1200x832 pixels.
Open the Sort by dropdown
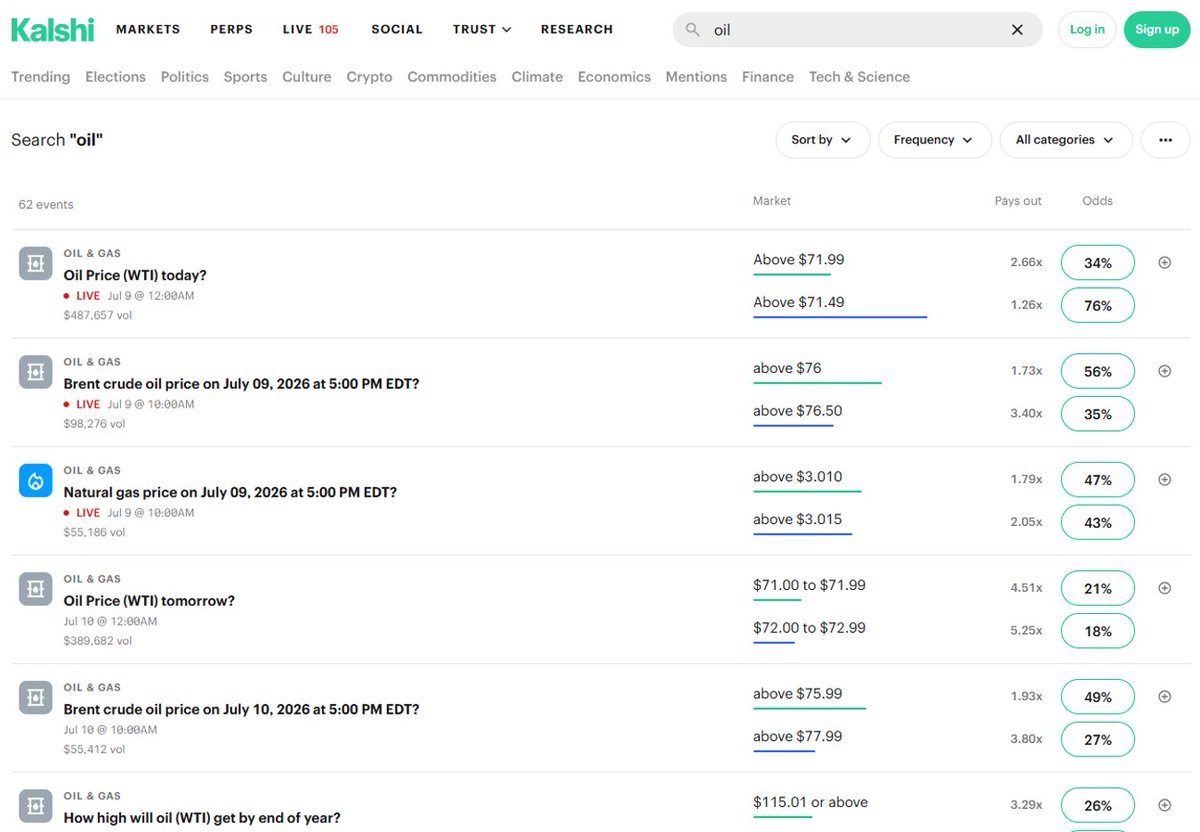(x=822, y=140)
